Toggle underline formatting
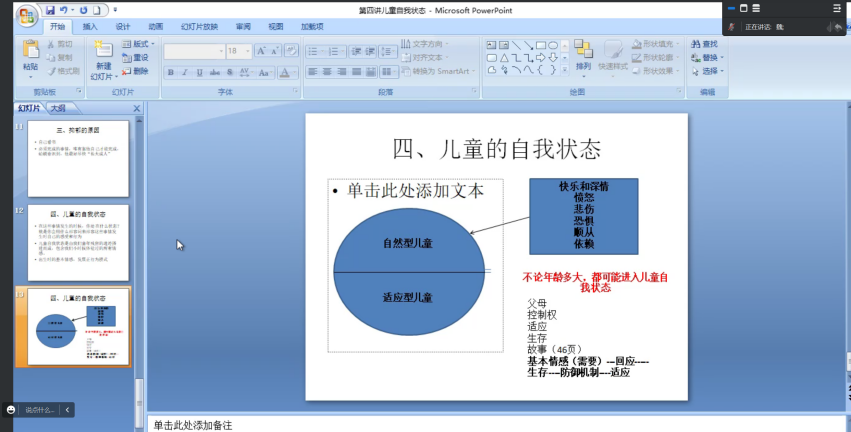Screen dimensions: 851x432 coord(199,72)
